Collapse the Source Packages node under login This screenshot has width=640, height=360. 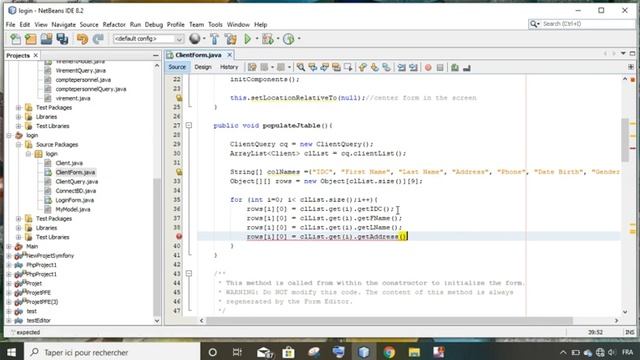[x=19, y=144]
